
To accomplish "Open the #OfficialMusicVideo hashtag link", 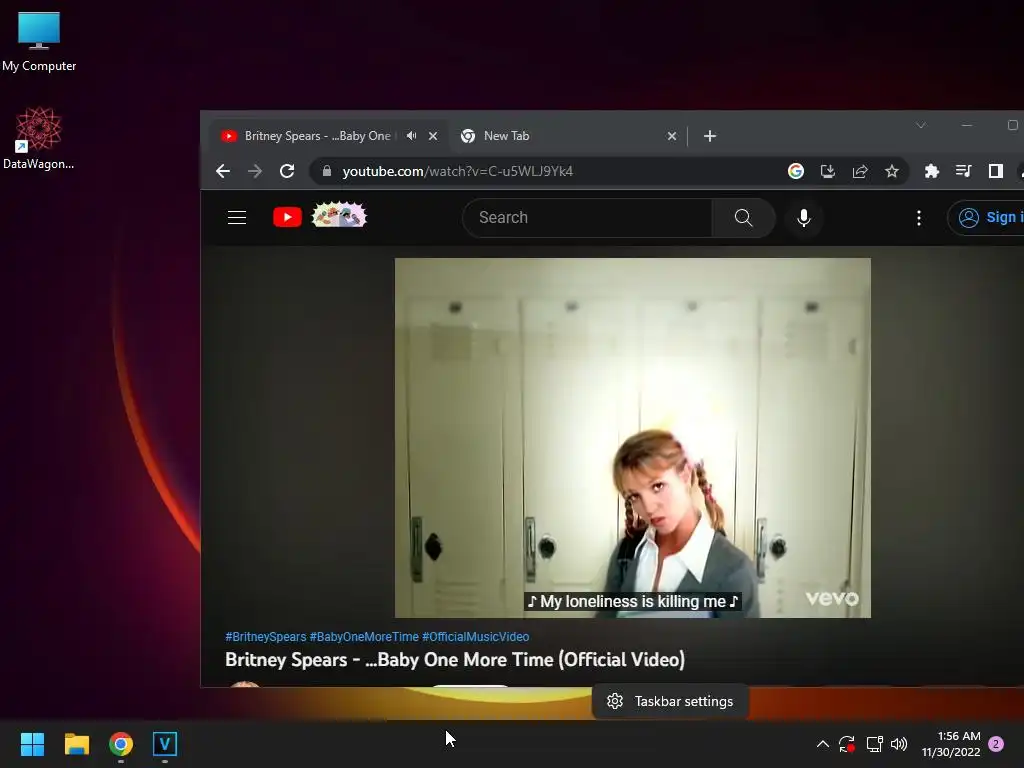I will 475,637.
